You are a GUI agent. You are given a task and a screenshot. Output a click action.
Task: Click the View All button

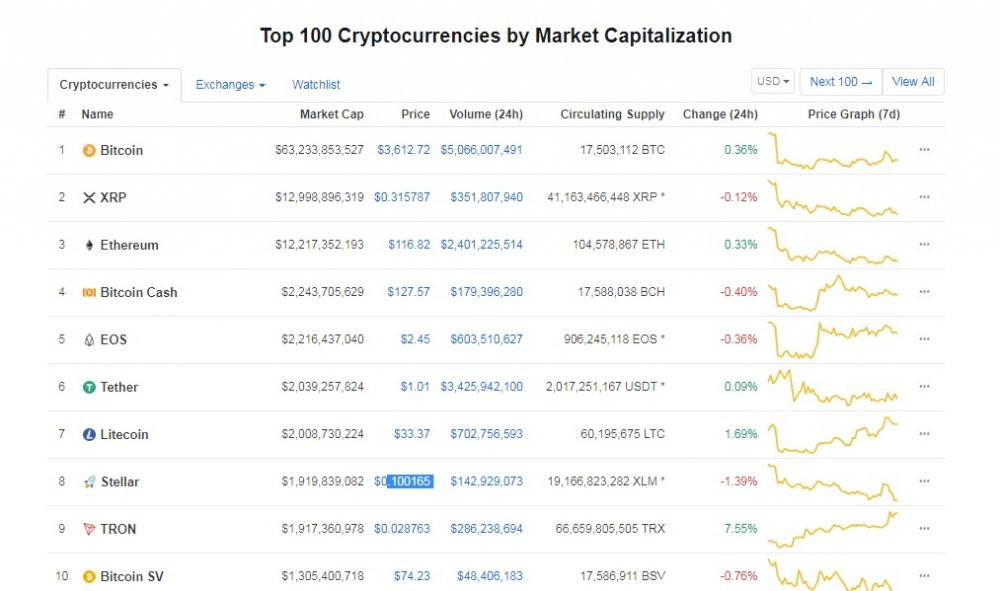coord(913,82)
